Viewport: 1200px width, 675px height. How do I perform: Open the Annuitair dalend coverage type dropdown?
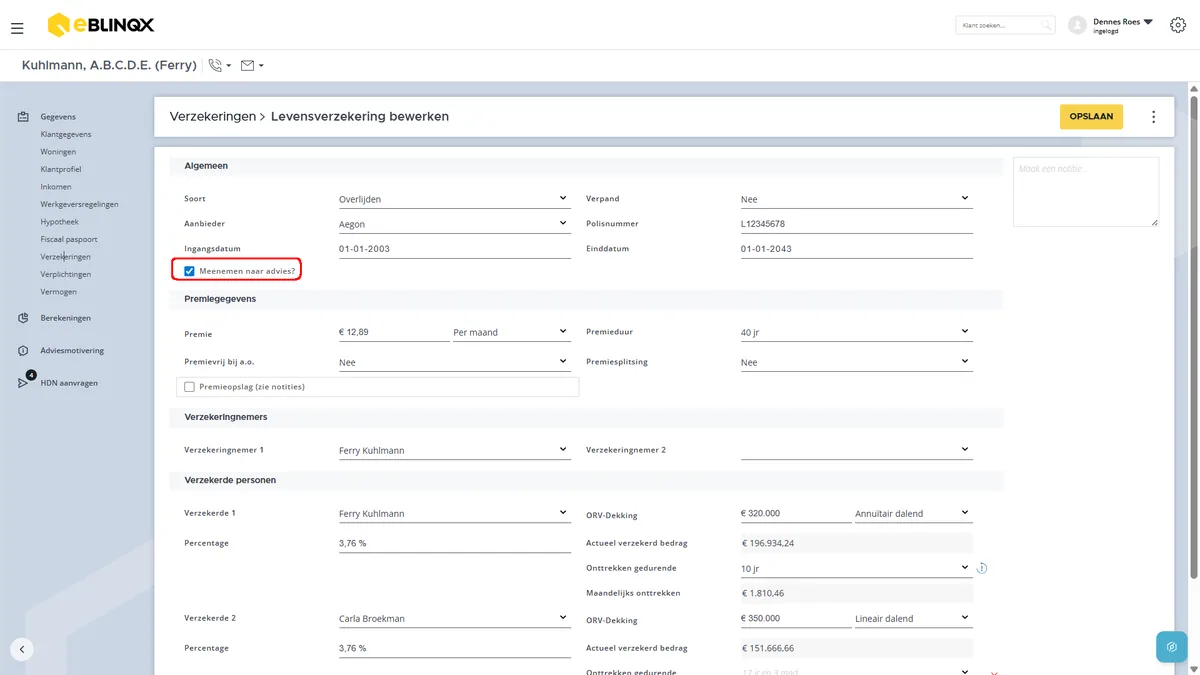point(913,514)
